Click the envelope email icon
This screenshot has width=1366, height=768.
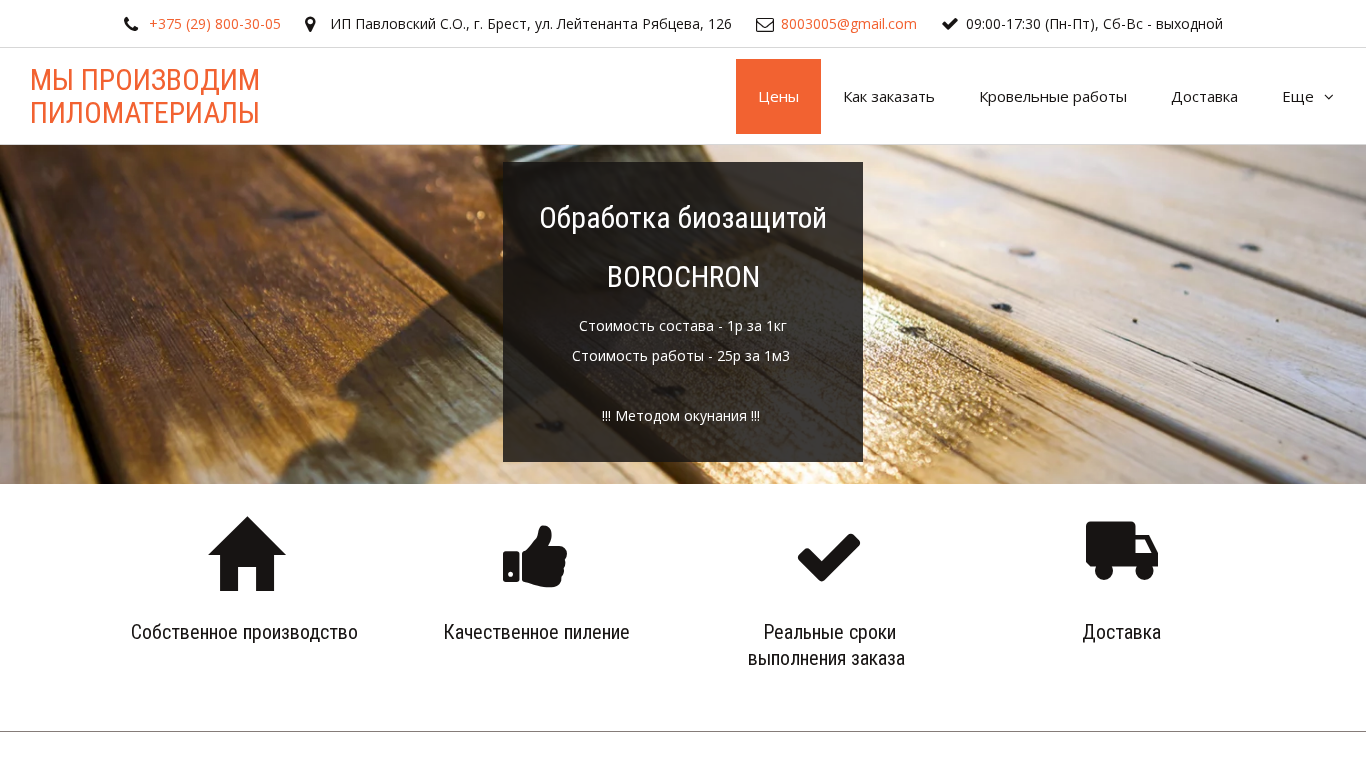[x=765, y=24]
